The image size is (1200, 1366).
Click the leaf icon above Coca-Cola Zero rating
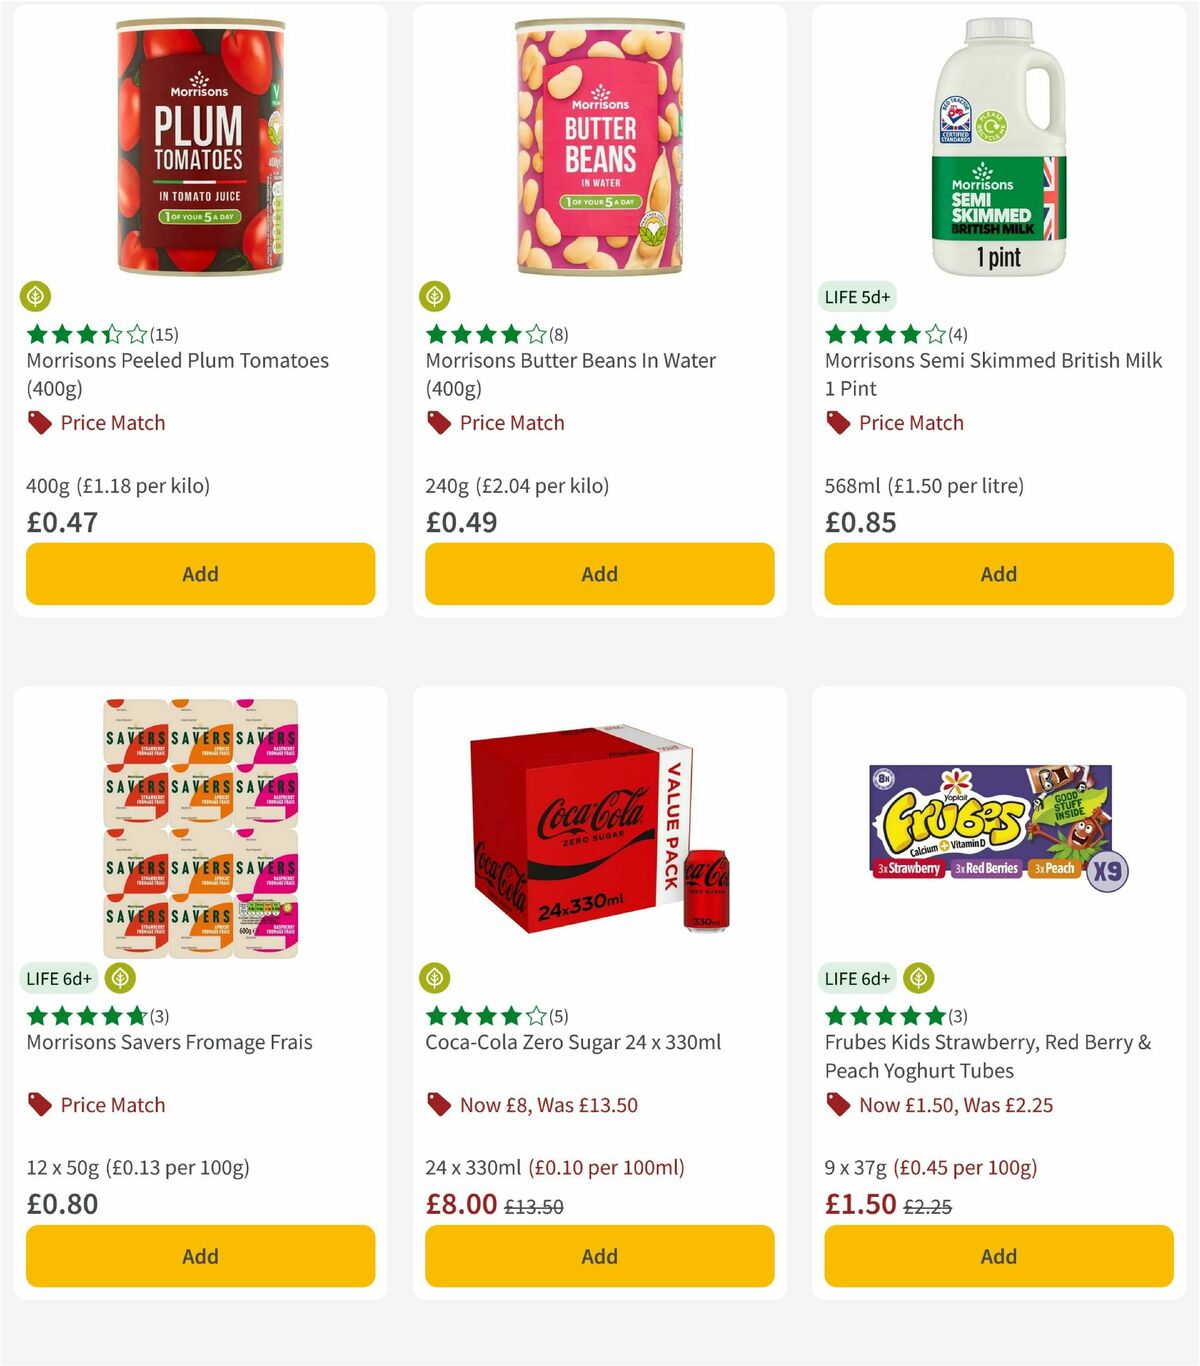click(x=436, y=978)
